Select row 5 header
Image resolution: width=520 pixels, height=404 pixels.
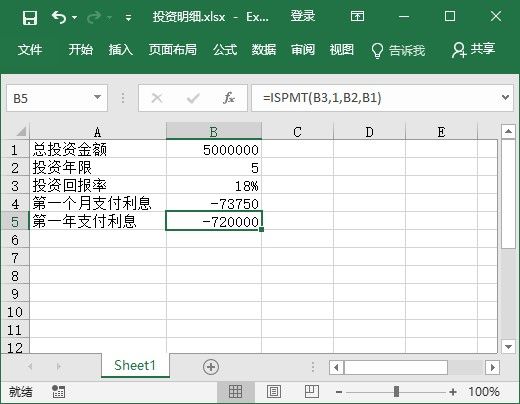click(15, 222)
